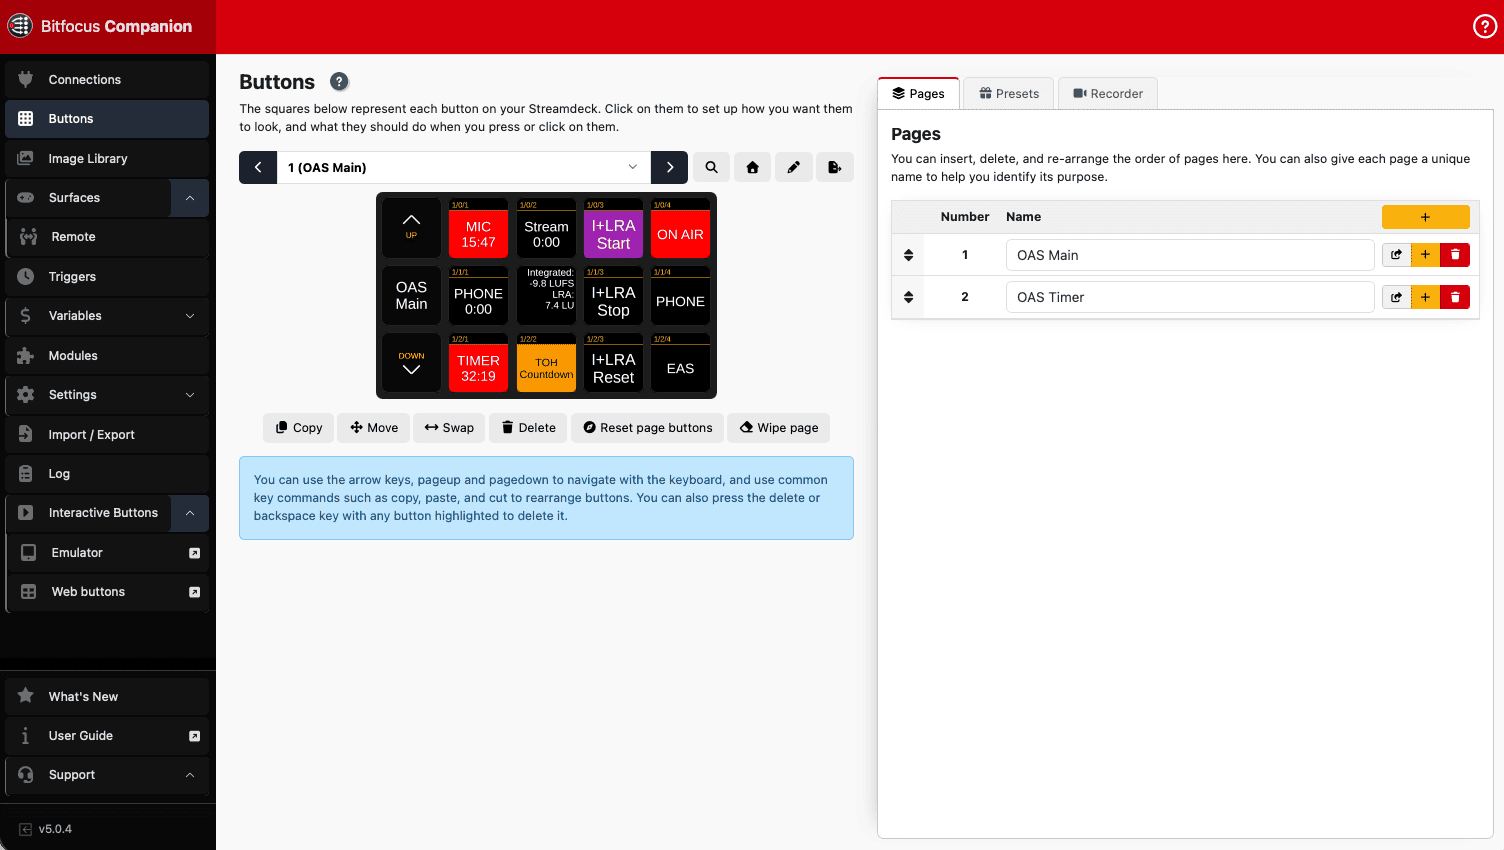Click the help question mark icon in header
Screen dimensions: 1504x850
[1485, 27]
